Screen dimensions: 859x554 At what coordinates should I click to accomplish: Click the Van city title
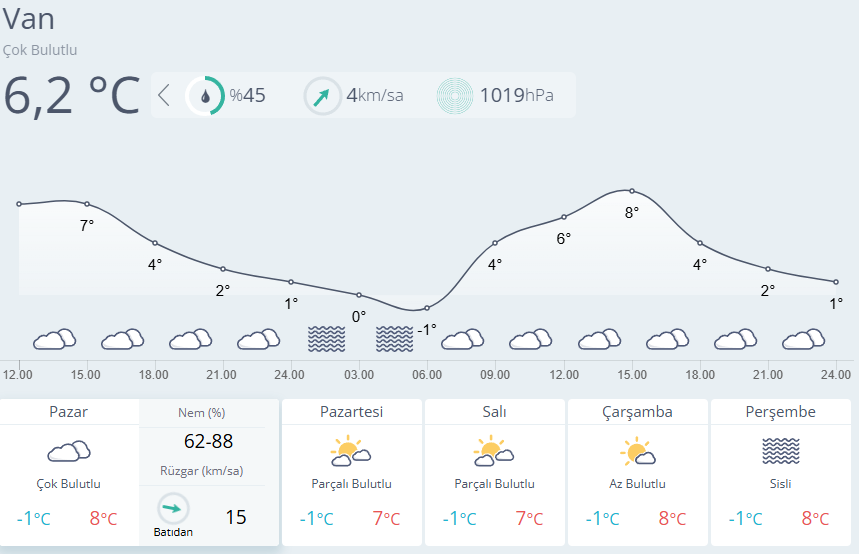[x=29, y=18]
